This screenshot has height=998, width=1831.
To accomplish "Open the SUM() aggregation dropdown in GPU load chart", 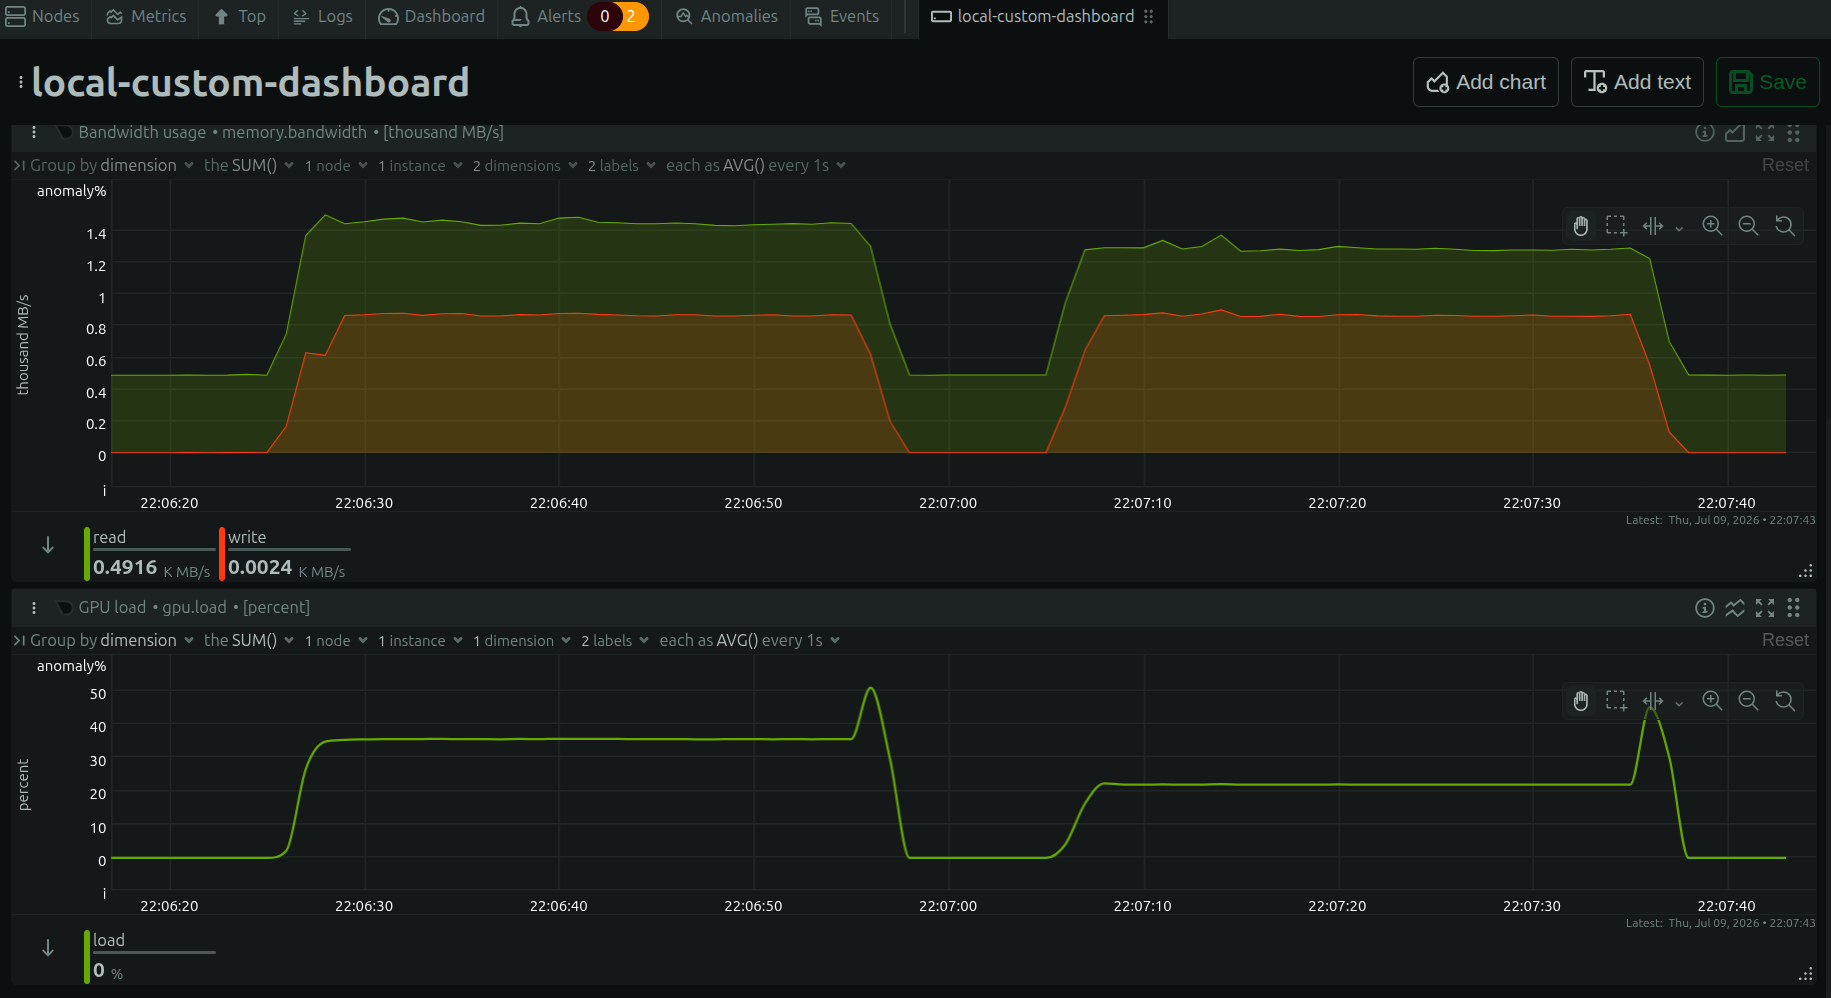I will 248,640.
